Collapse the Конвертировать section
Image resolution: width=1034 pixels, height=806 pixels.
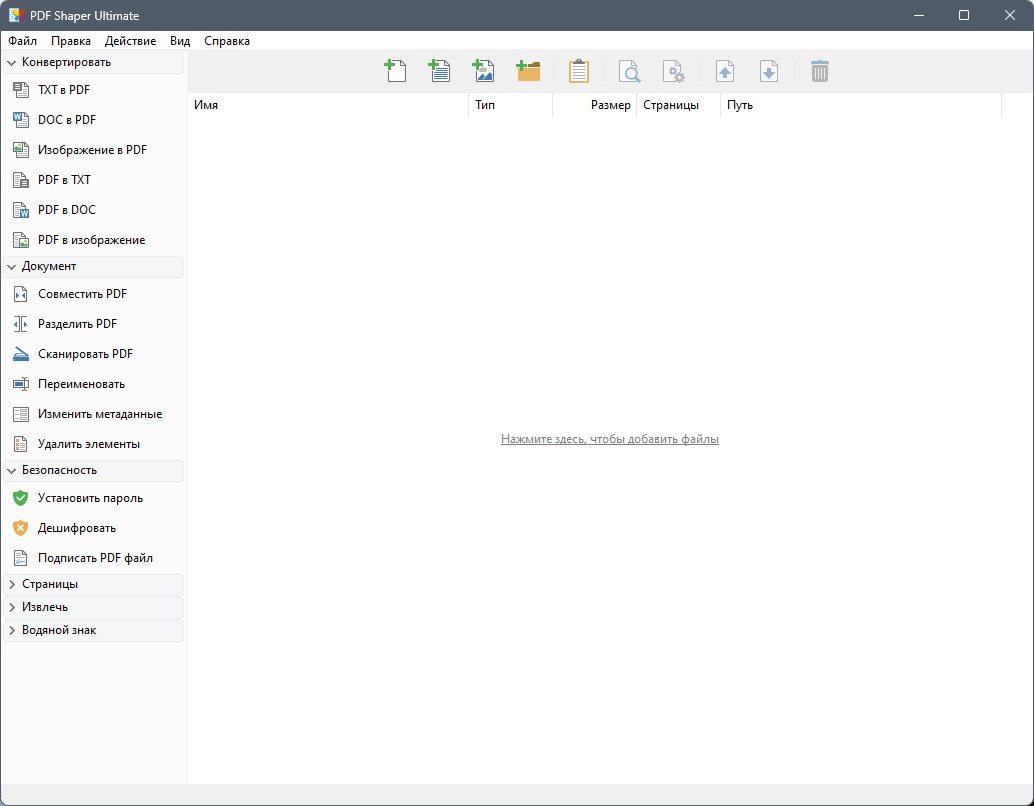[66, 62]
